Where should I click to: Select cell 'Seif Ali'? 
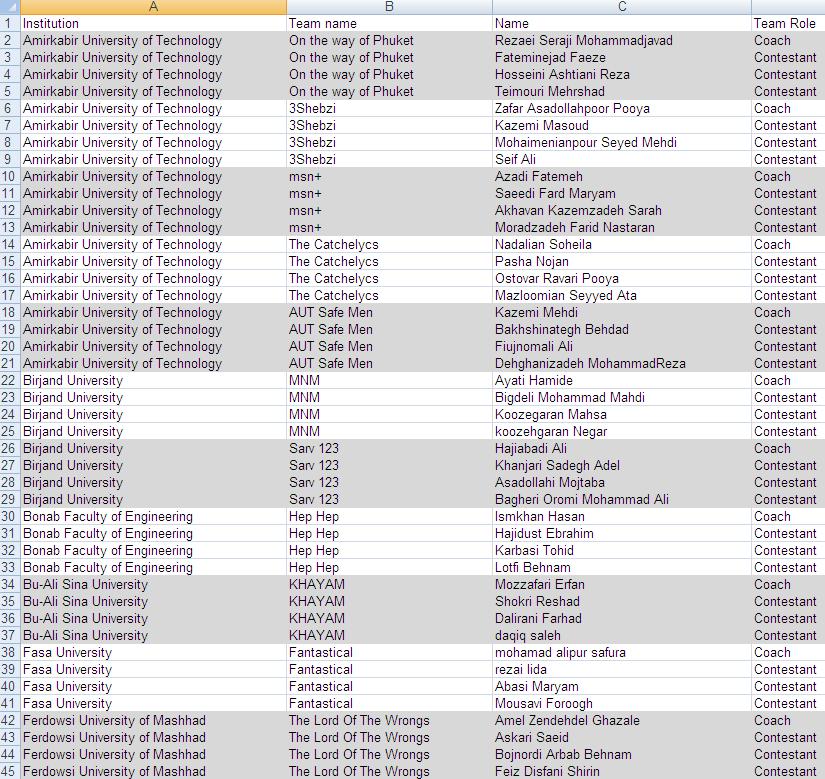pos(622,159)
